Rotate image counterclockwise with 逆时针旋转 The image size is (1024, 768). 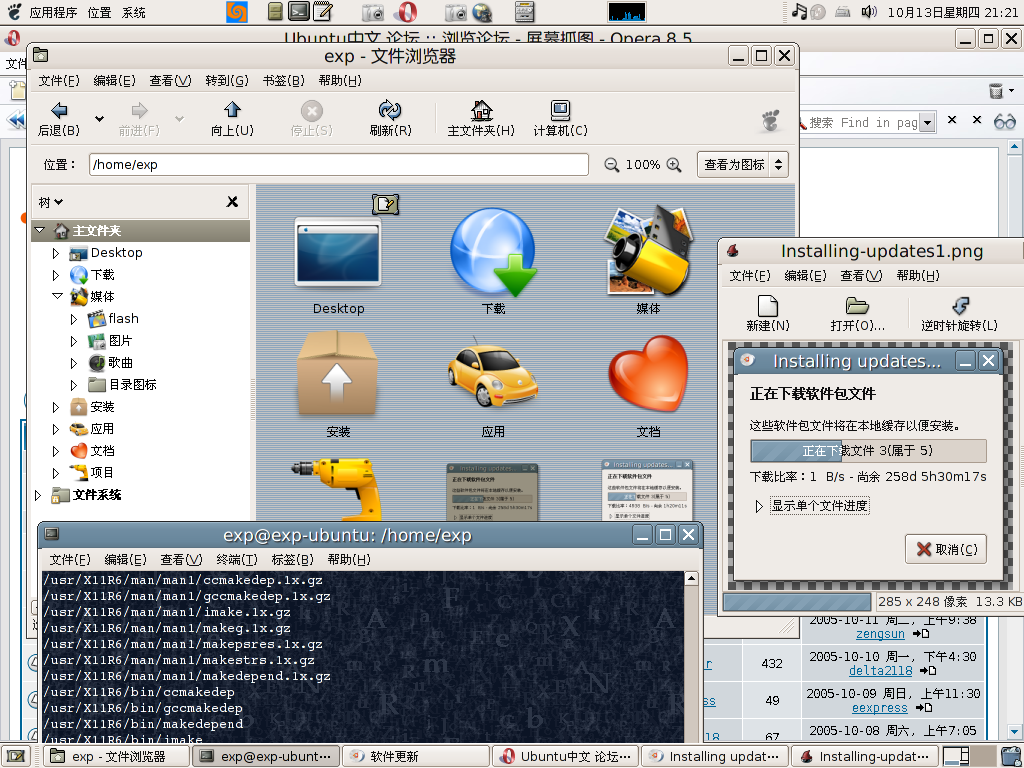959,313
